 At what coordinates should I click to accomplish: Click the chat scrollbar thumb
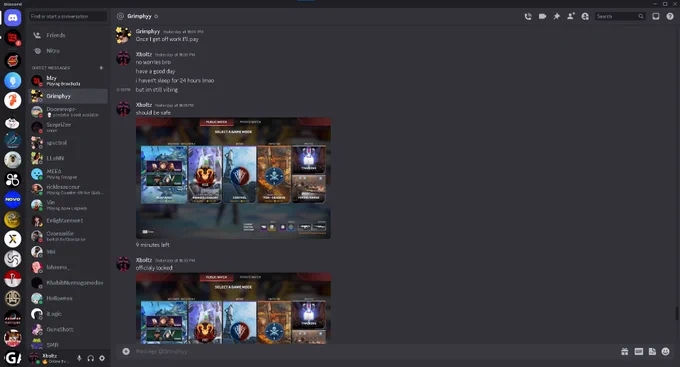(x=677, y=313)
